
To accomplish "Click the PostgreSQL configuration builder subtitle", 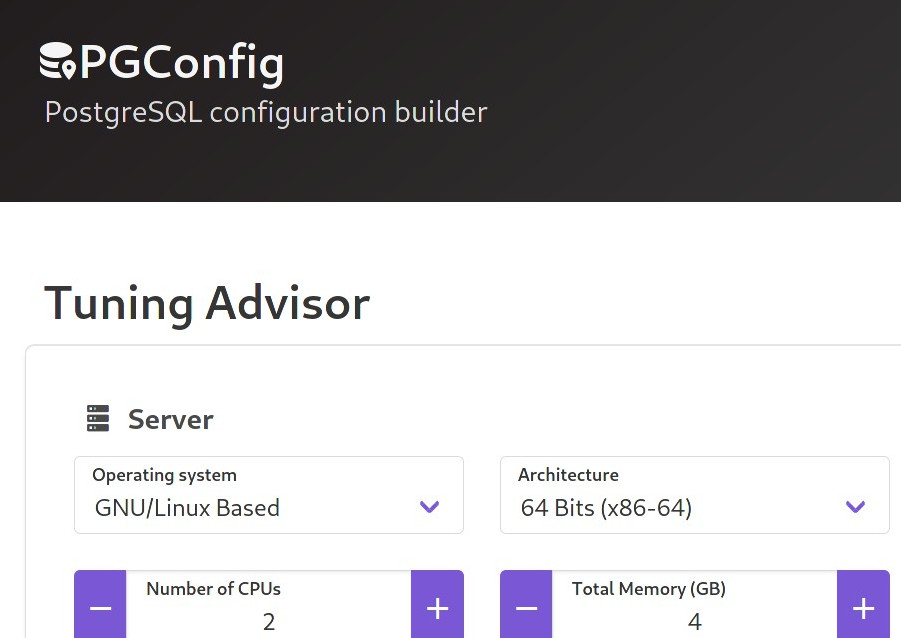I will click(x=266, y=112).
